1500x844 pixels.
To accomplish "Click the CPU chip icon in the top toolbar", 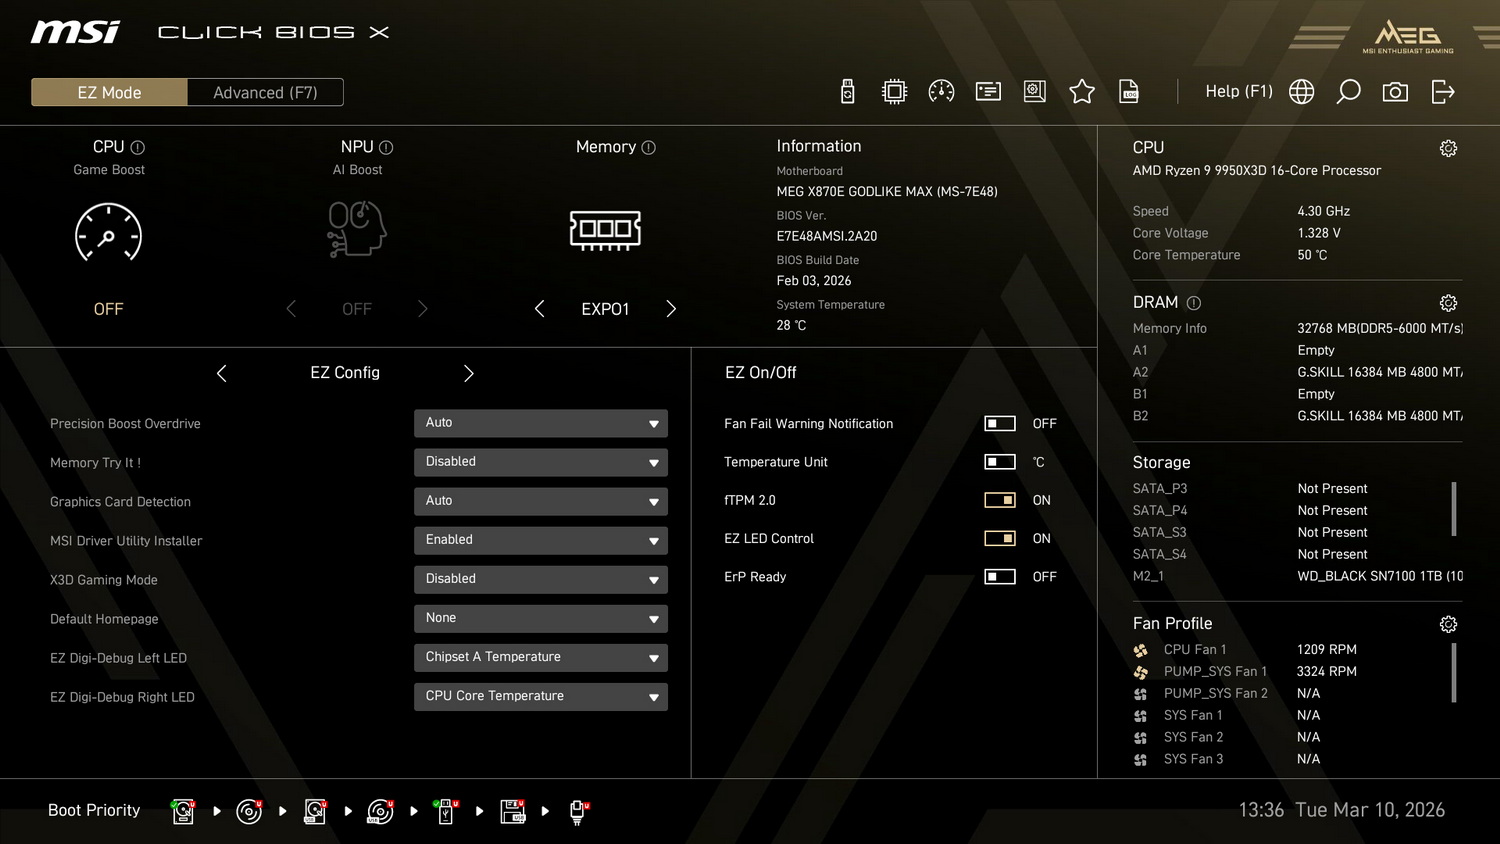I will pyautogui.click(x=894, y=92).
